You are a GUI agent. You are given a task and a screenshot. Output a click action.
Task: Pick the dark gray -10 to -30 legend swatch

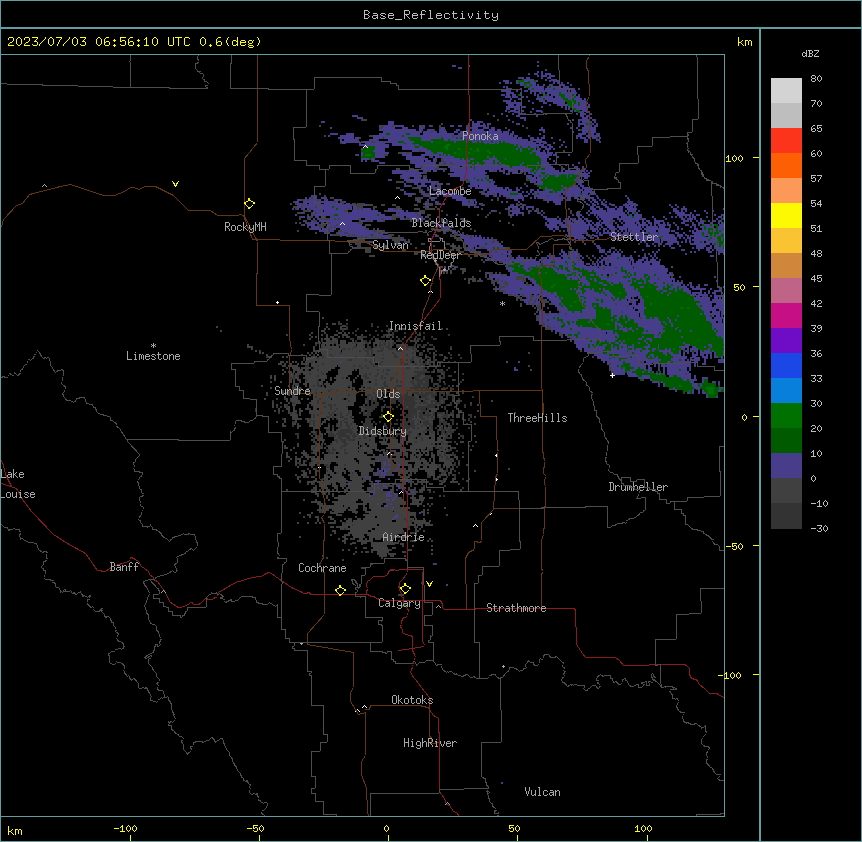point(786,516)
